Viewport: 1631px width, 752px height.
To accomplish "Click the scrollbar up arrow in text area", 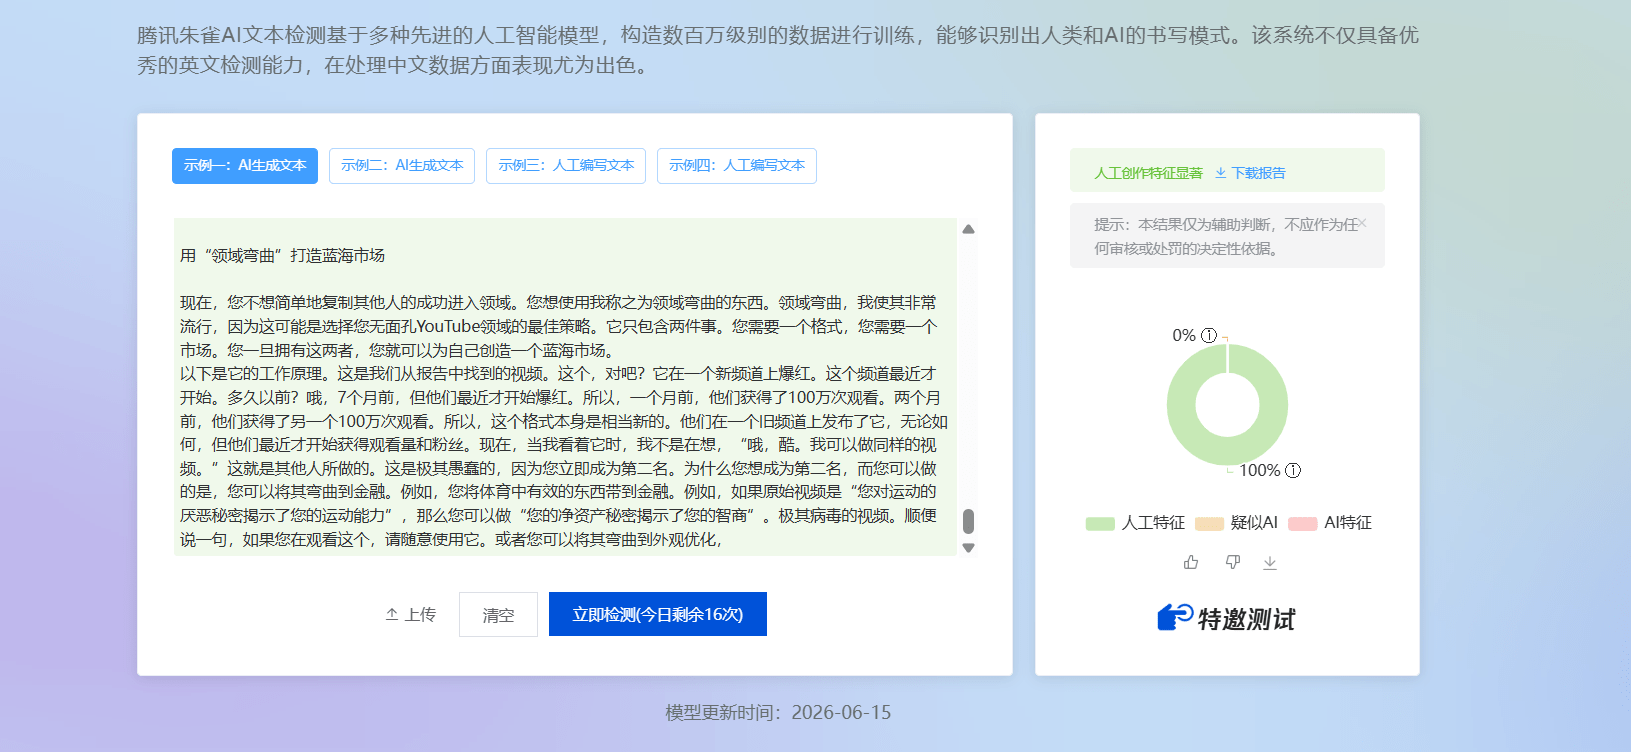I will pos(968,229).
